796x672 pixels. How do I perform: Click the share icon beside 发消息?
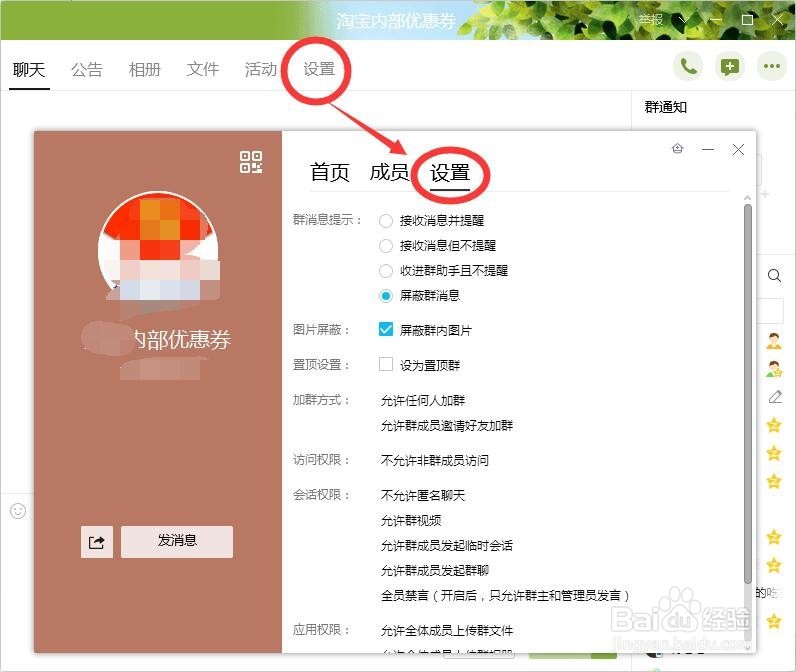click(x=96, y=542)
